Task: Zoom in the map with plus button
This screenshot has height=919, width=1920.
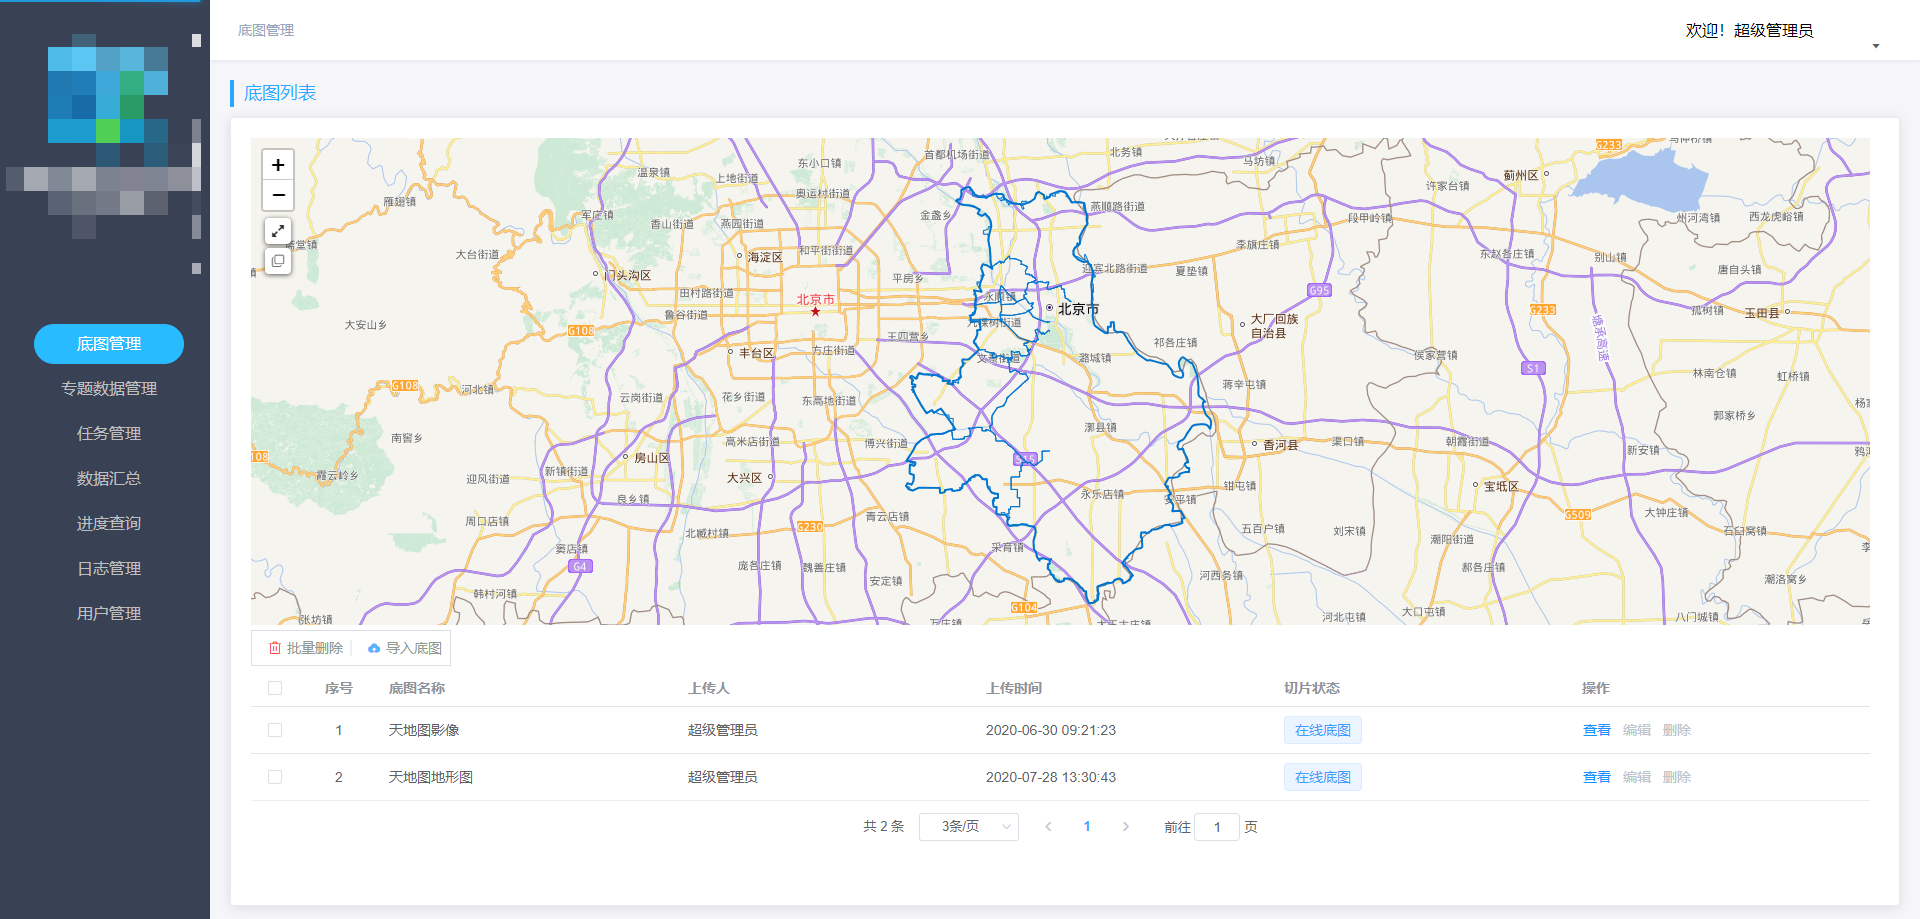Action: 278,165
